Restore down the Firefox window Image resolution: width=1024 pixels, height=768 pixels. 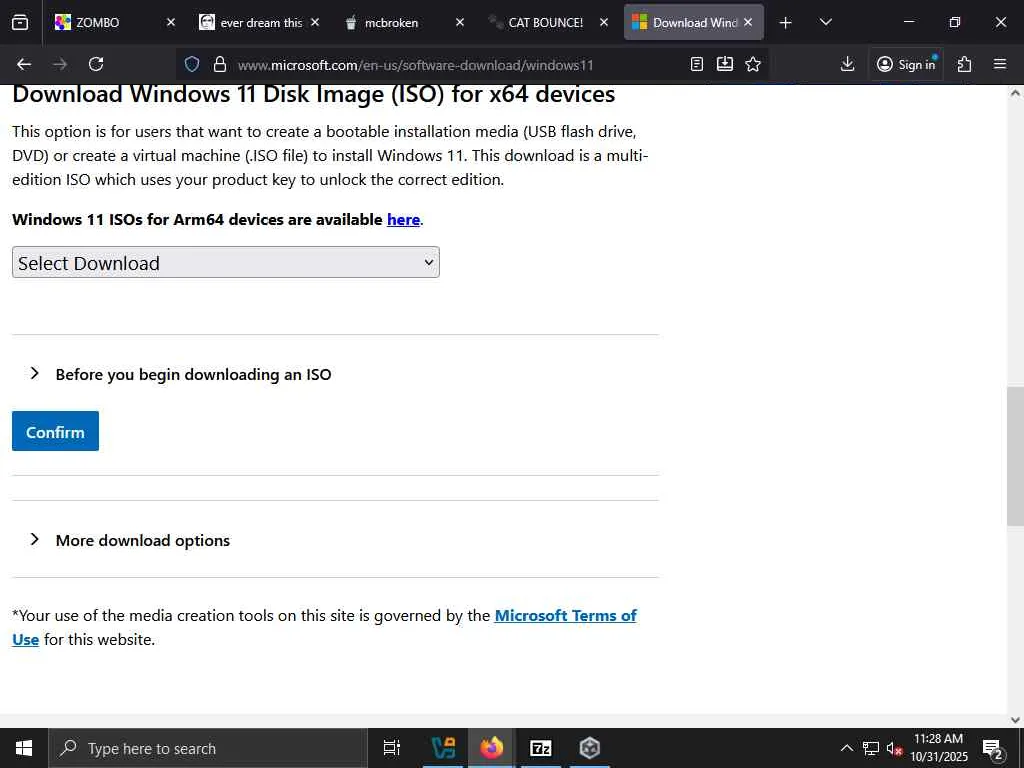coord(955,22)
